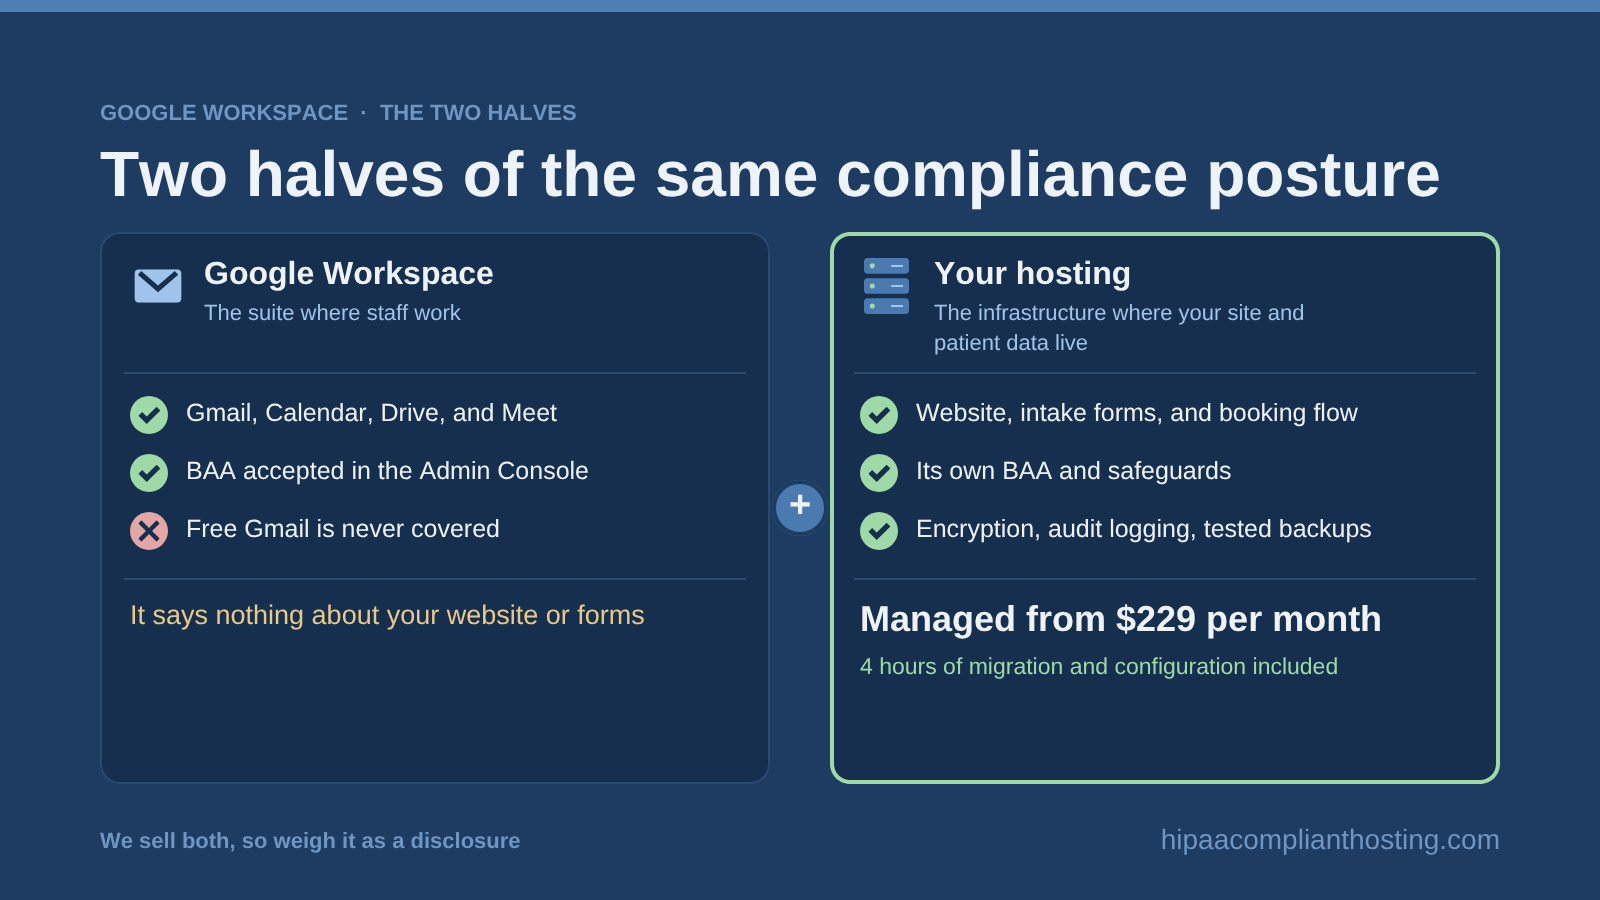The image size is (1600, 900).
Task: Click the 'Your hosting' card title
Action: click(x=1032, y=273)
